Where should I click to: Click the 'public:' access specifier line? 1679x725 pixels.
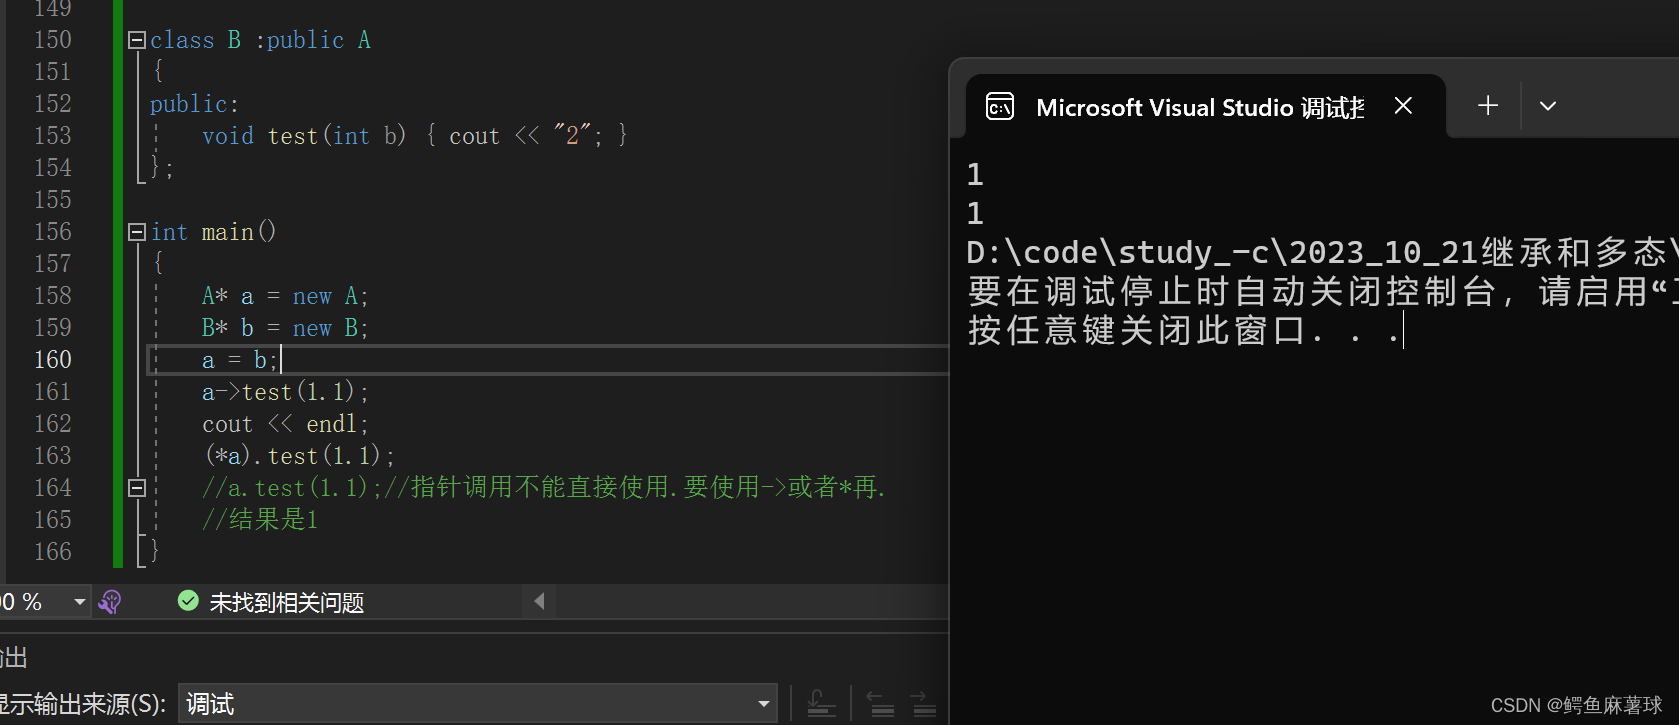click(x=194, y=104)
